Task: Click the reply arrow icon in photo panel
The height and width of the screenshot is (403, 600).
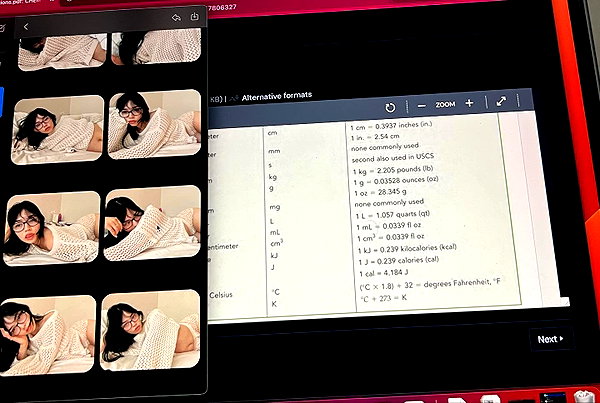Action: (176, 18)
